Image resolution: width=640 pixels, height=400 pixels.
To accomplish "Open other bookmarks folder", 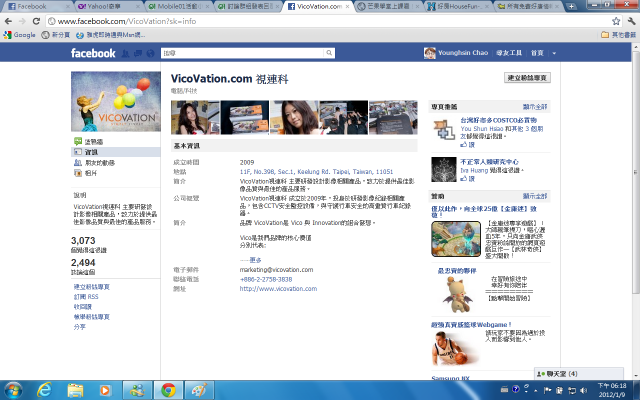I will [619, 35].
